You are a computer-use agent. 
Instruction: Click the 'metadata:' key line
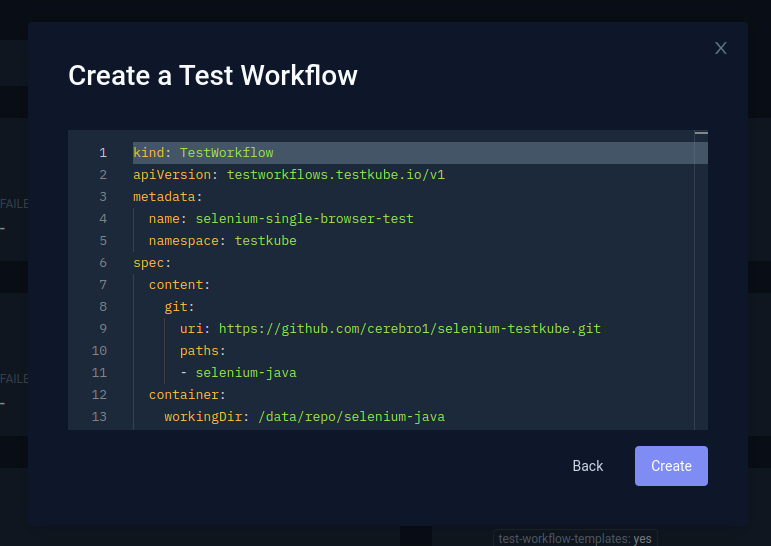point(168,197)
